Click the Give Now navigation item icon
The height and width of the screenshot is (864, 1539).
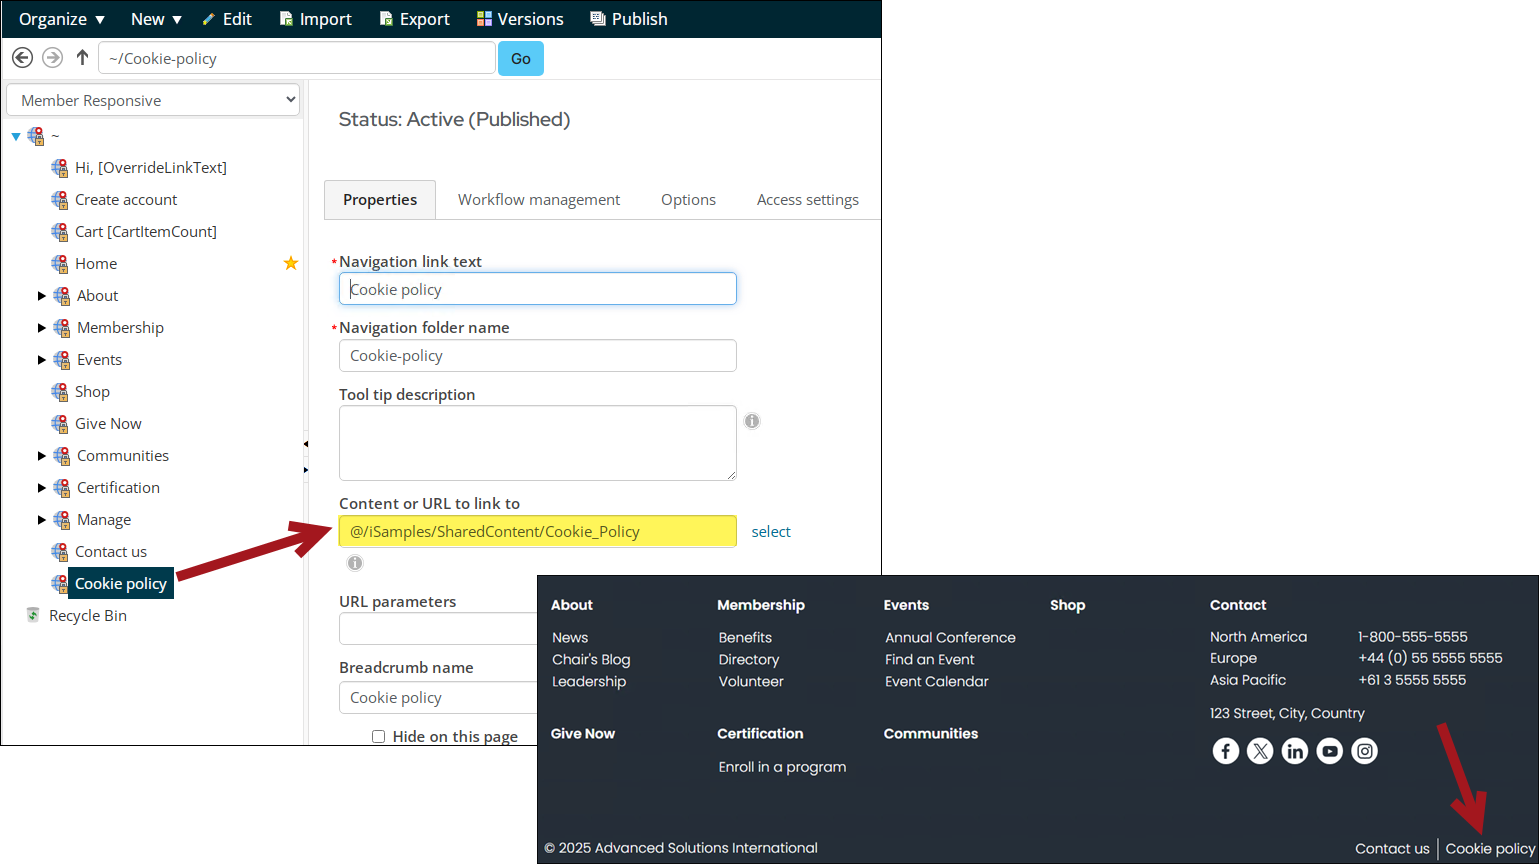tap(60, 424)
